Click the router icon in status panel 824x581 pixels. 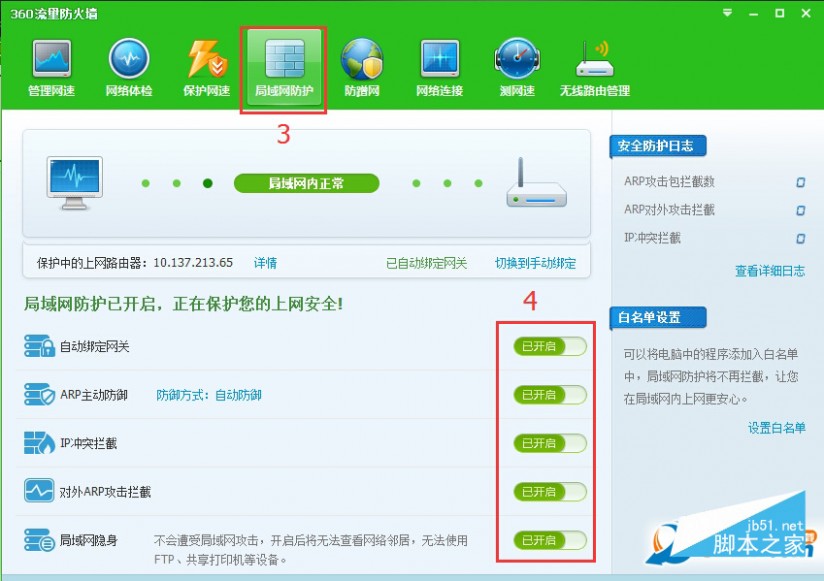pos(537,182)
